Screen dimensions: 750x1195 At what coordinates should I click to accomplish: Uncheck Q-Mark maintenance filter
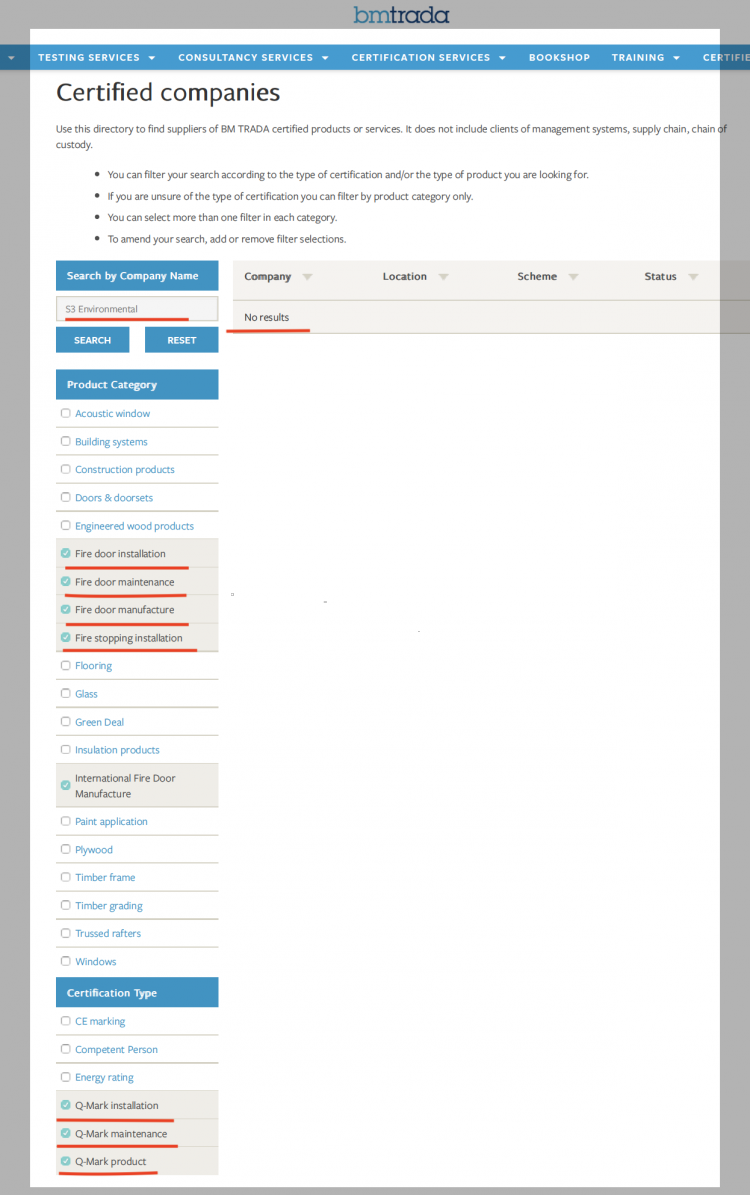[66, 1133]
